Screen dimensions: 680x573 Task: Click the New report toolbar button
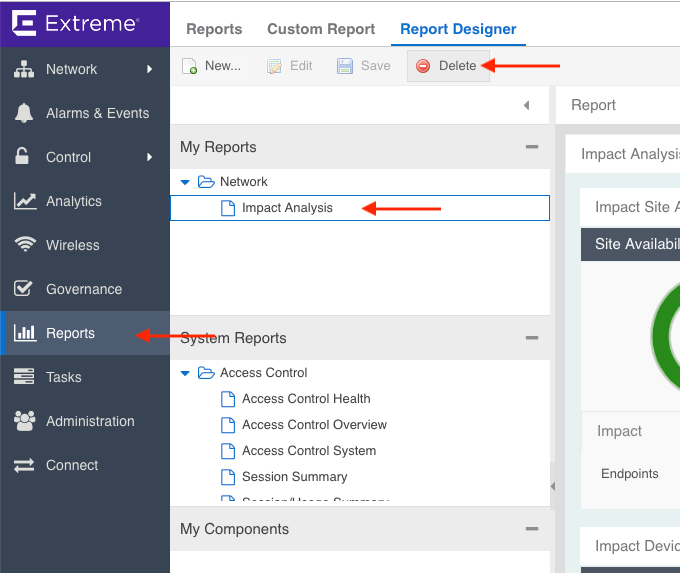coord(211,66)
